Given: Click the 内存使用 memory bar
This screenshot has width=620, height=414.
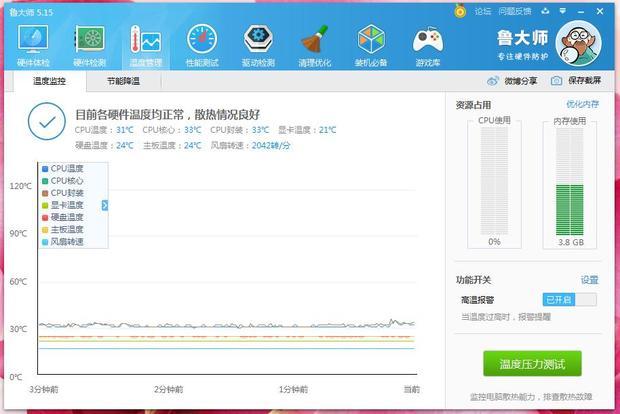Looking at the screenshot, I should 570,181.
